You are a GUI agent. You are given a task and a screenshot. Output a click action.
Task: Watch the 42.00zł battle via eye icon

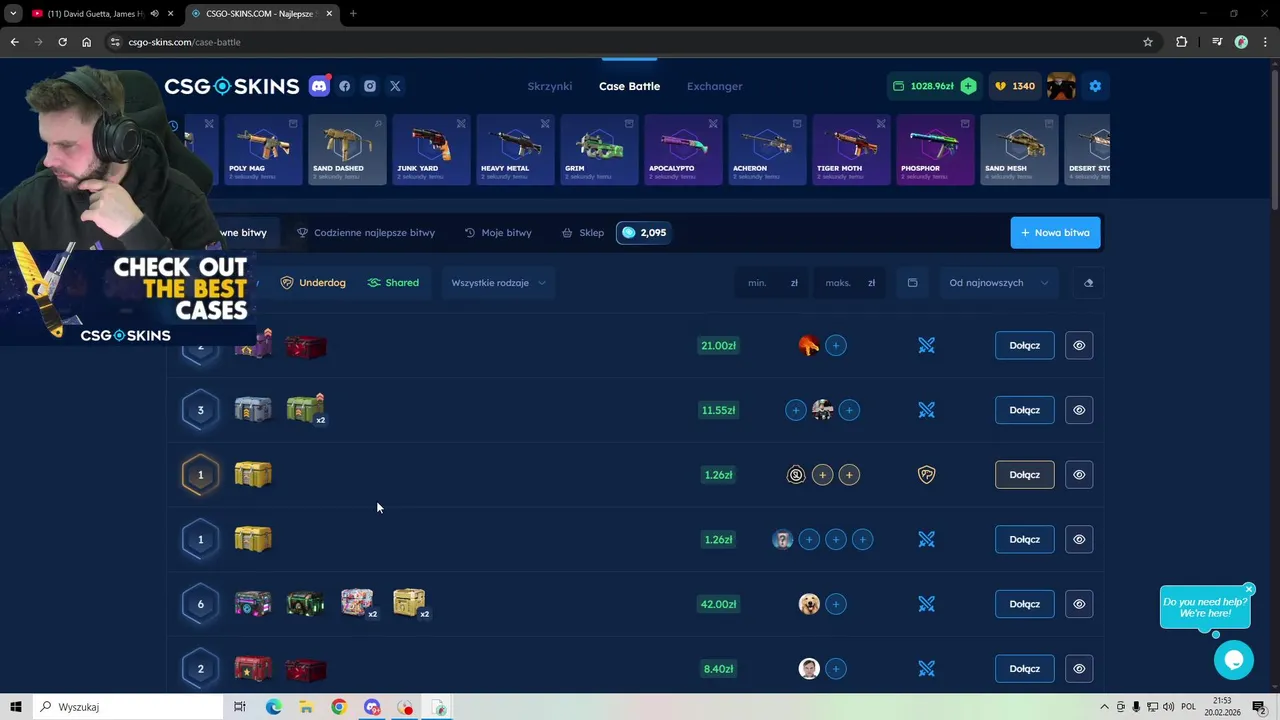point(1079,604)
